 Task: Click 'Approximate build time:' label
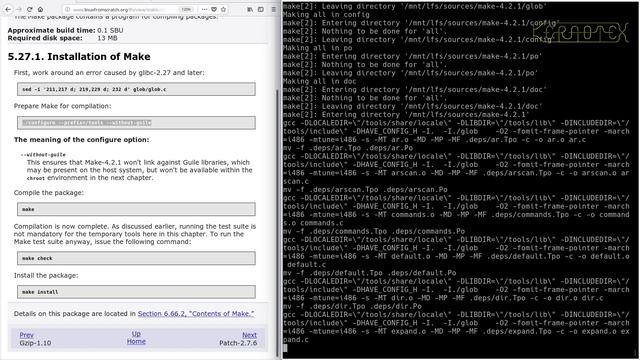(x=51, y=30)
